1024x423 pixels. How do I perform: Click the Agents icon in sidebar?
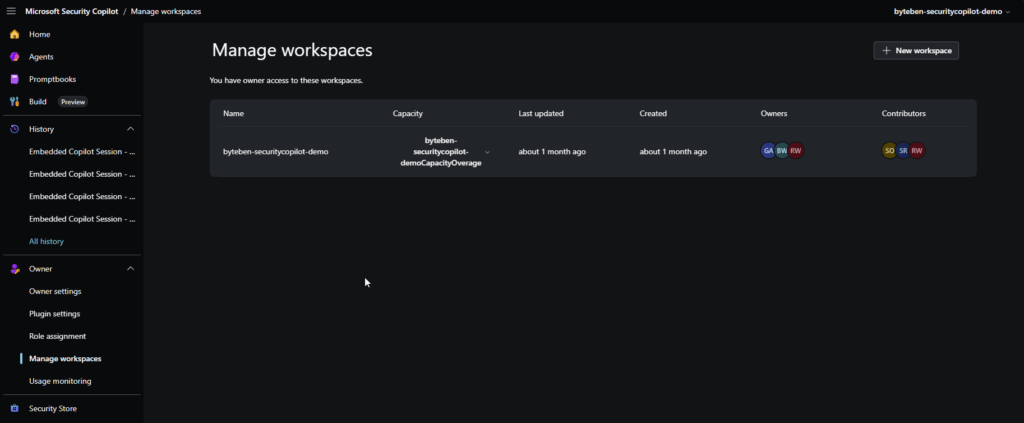(14, 57)
